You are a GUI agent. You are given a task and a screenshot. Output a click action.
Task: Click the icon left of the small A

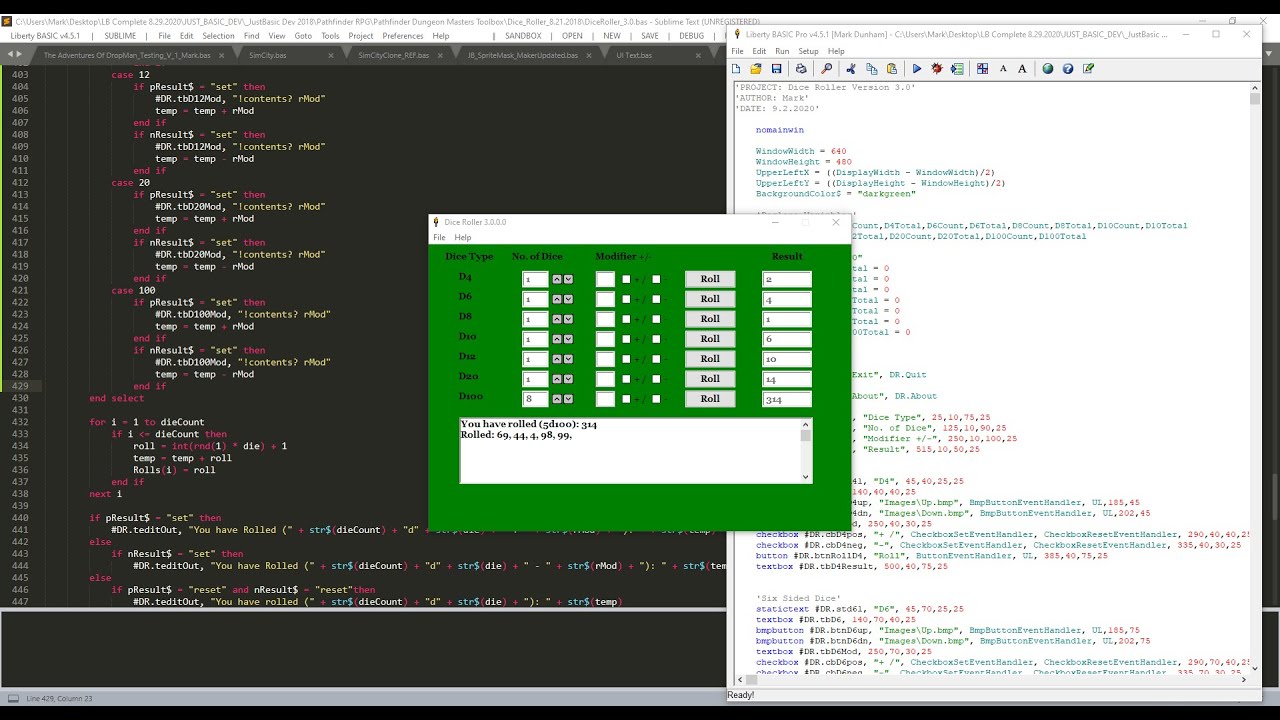point(982,69)
